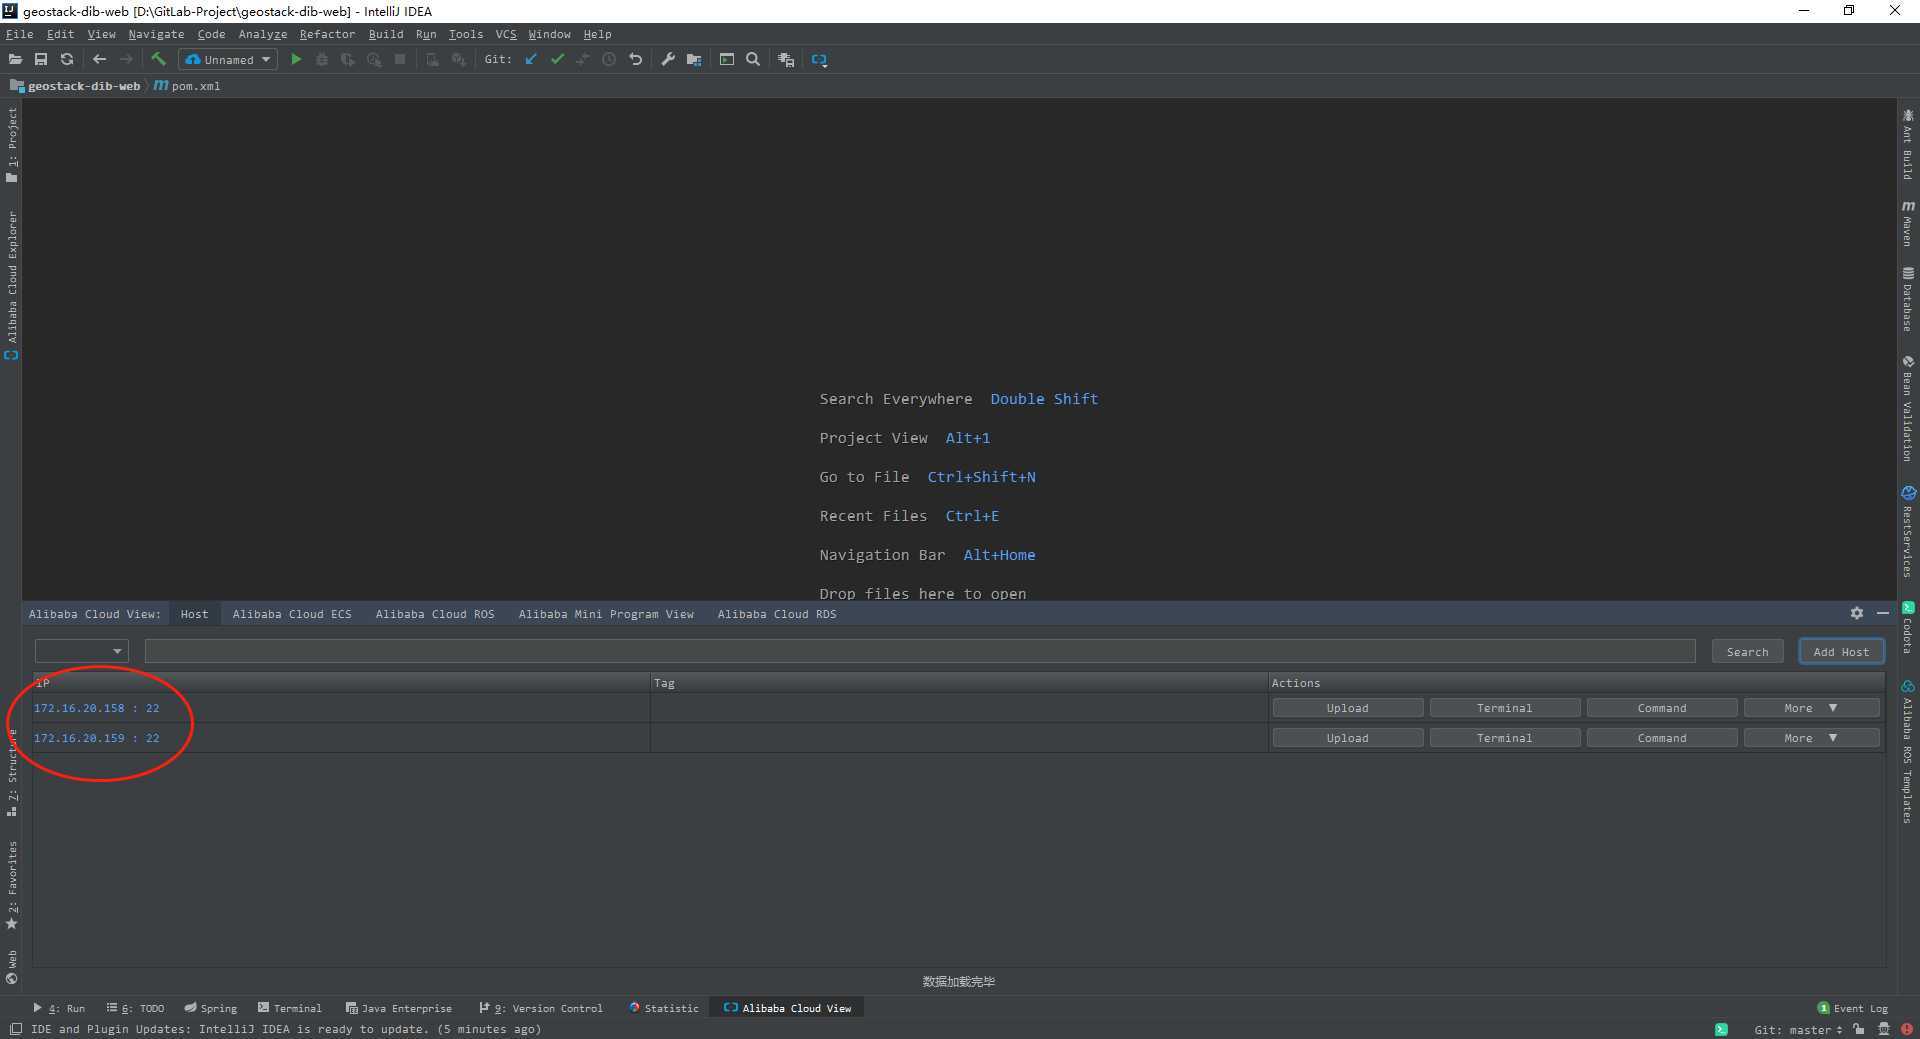This screenshot has width=1920, height=1039.
Task: Open RestServices side panel
Action: pyautogui.click(x=1908, y=532)
